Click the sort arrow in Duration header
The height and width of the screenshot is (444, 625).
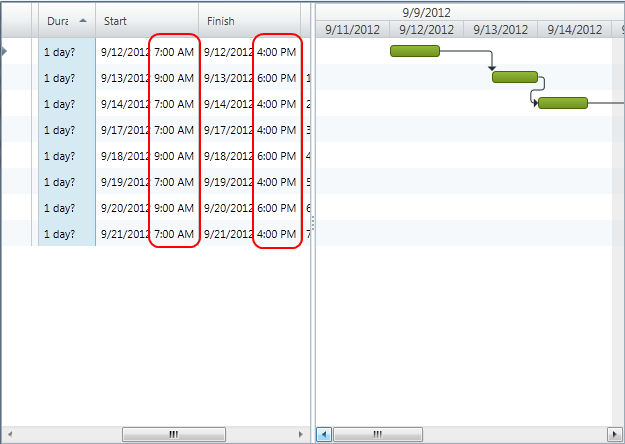[x=82, y=20]
